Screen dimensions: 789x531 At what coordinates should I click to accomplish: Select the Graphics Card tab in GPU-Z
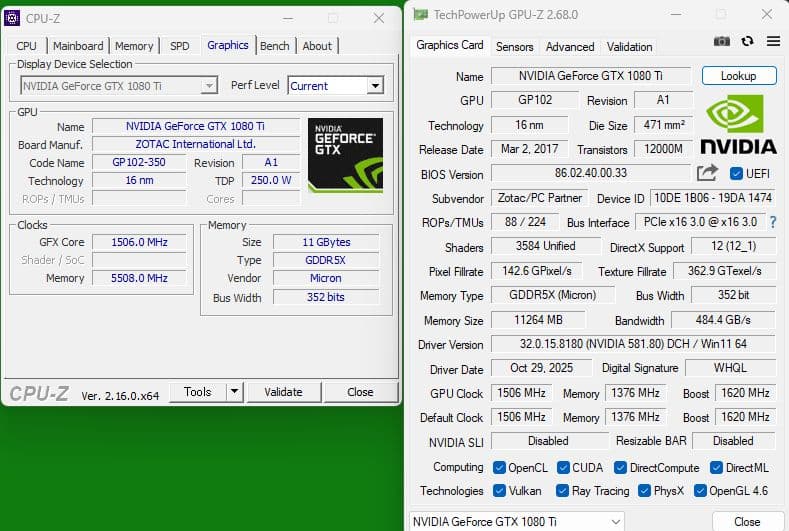point(449,45)
